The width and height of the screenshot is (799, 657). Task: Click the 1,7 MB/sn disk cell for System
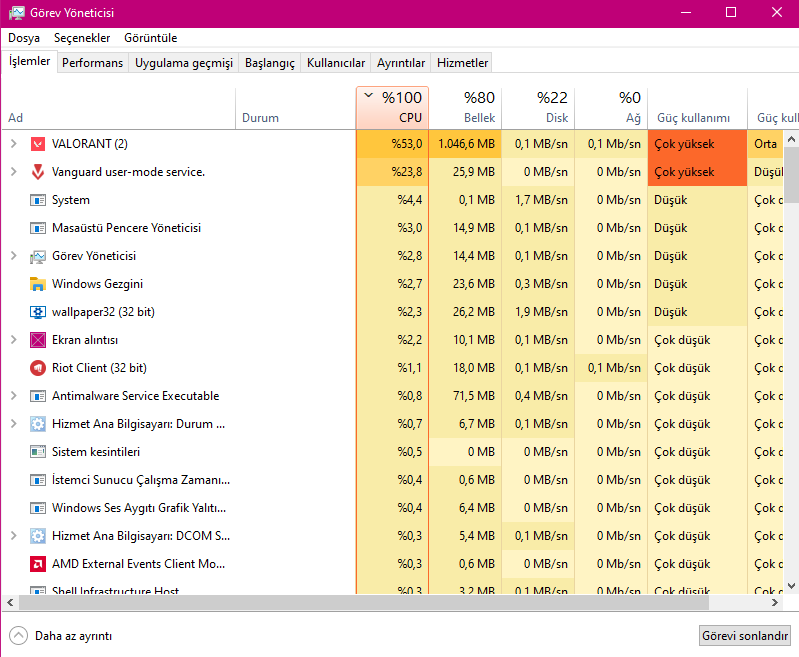point(539,200)
